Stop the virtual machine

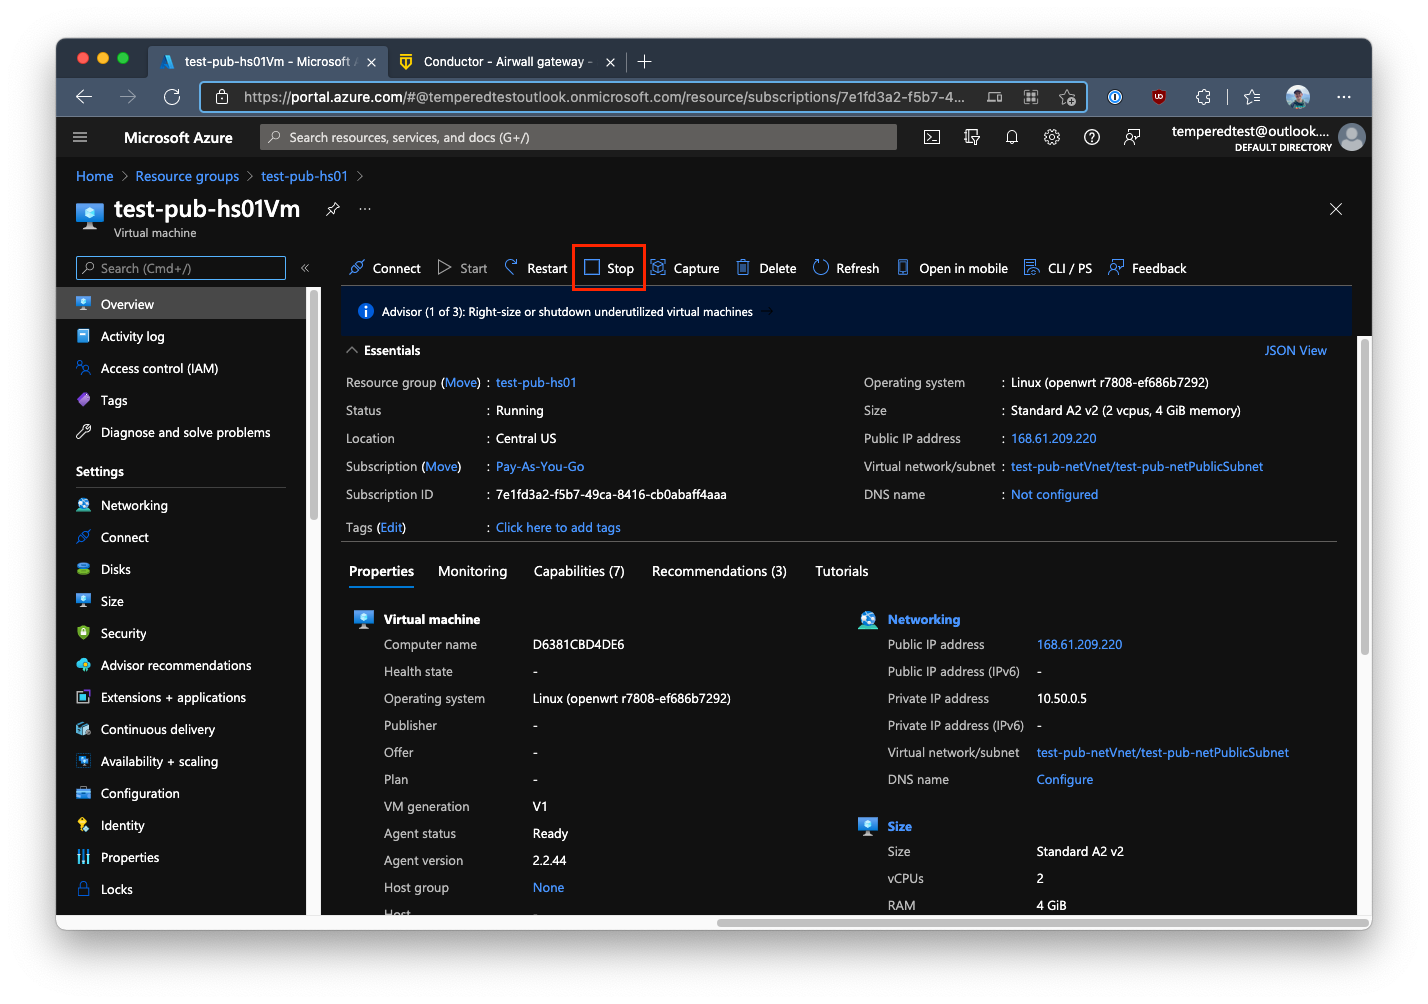point(609,268)
